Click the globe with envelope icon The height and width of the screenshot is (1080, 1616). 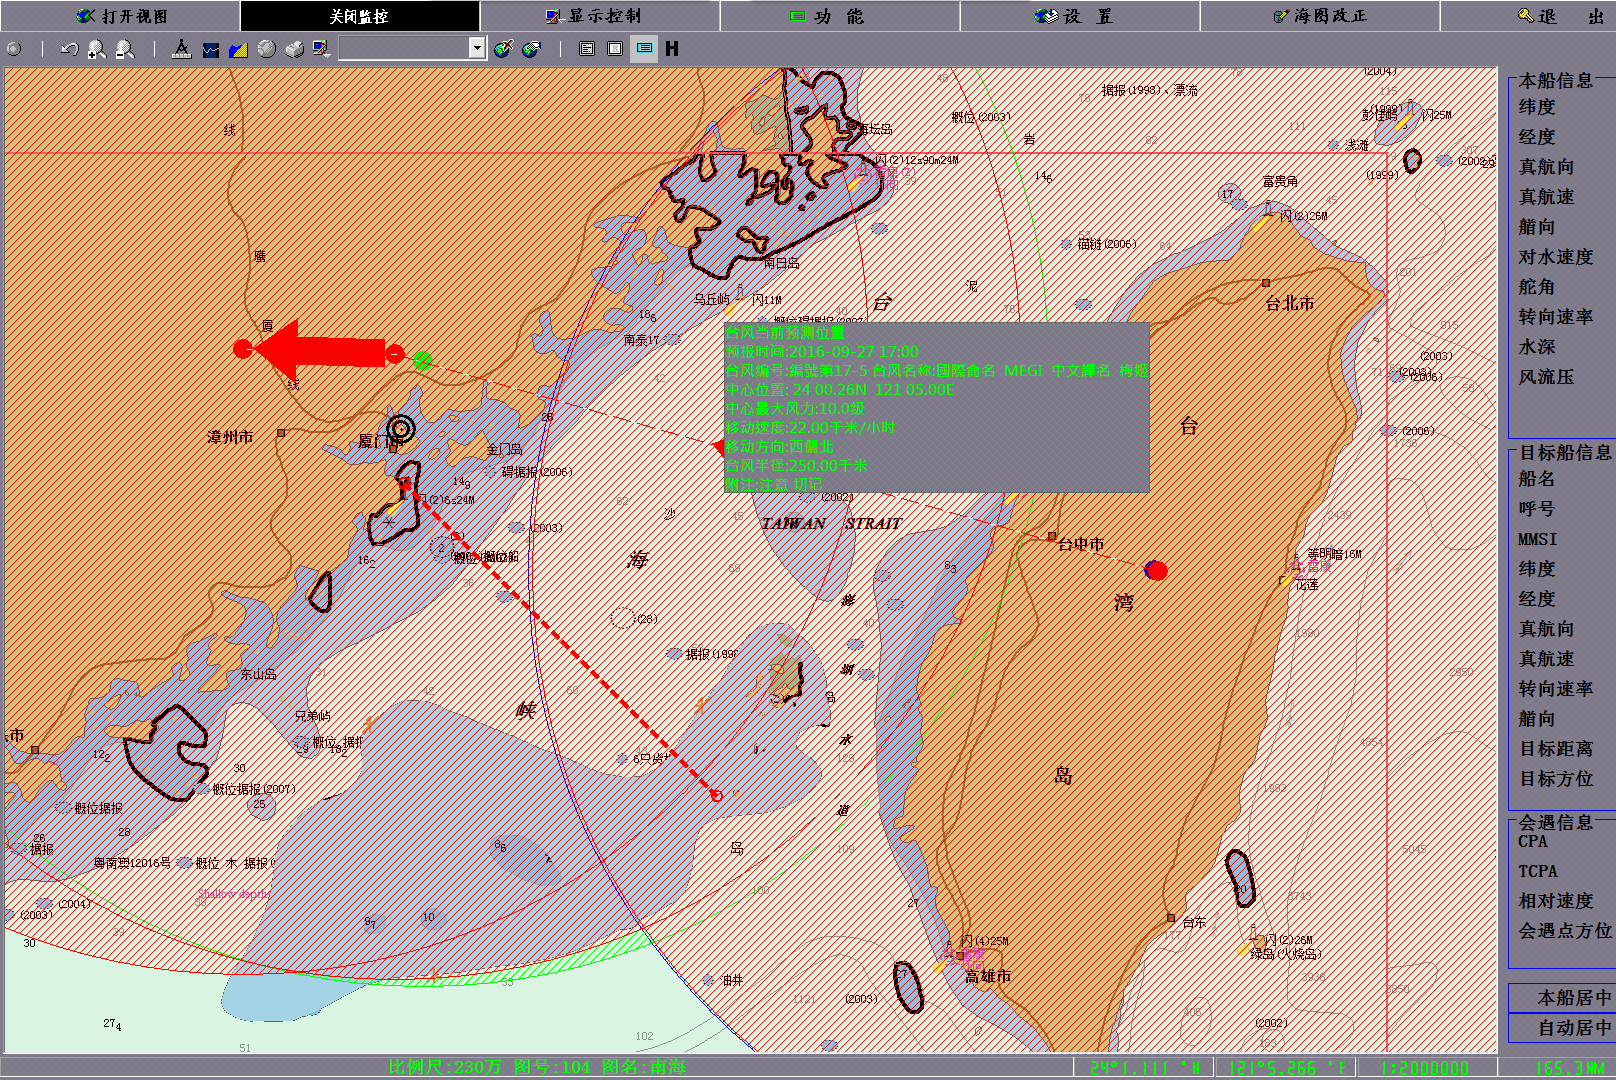coord(531,49)
